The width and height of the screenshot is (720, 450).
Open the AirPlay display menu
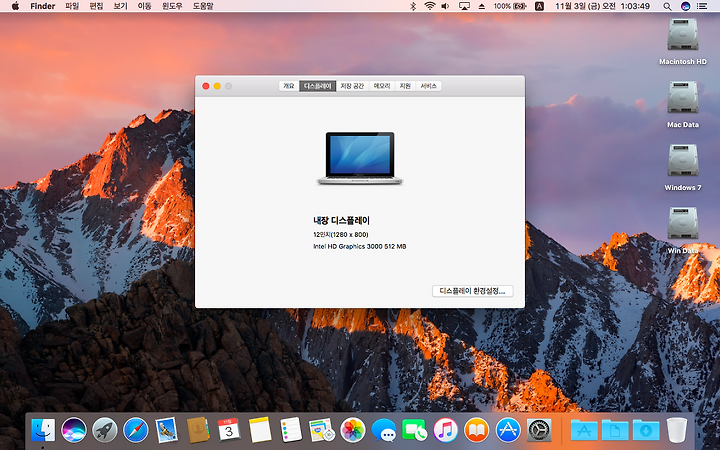tap(464, 6)
